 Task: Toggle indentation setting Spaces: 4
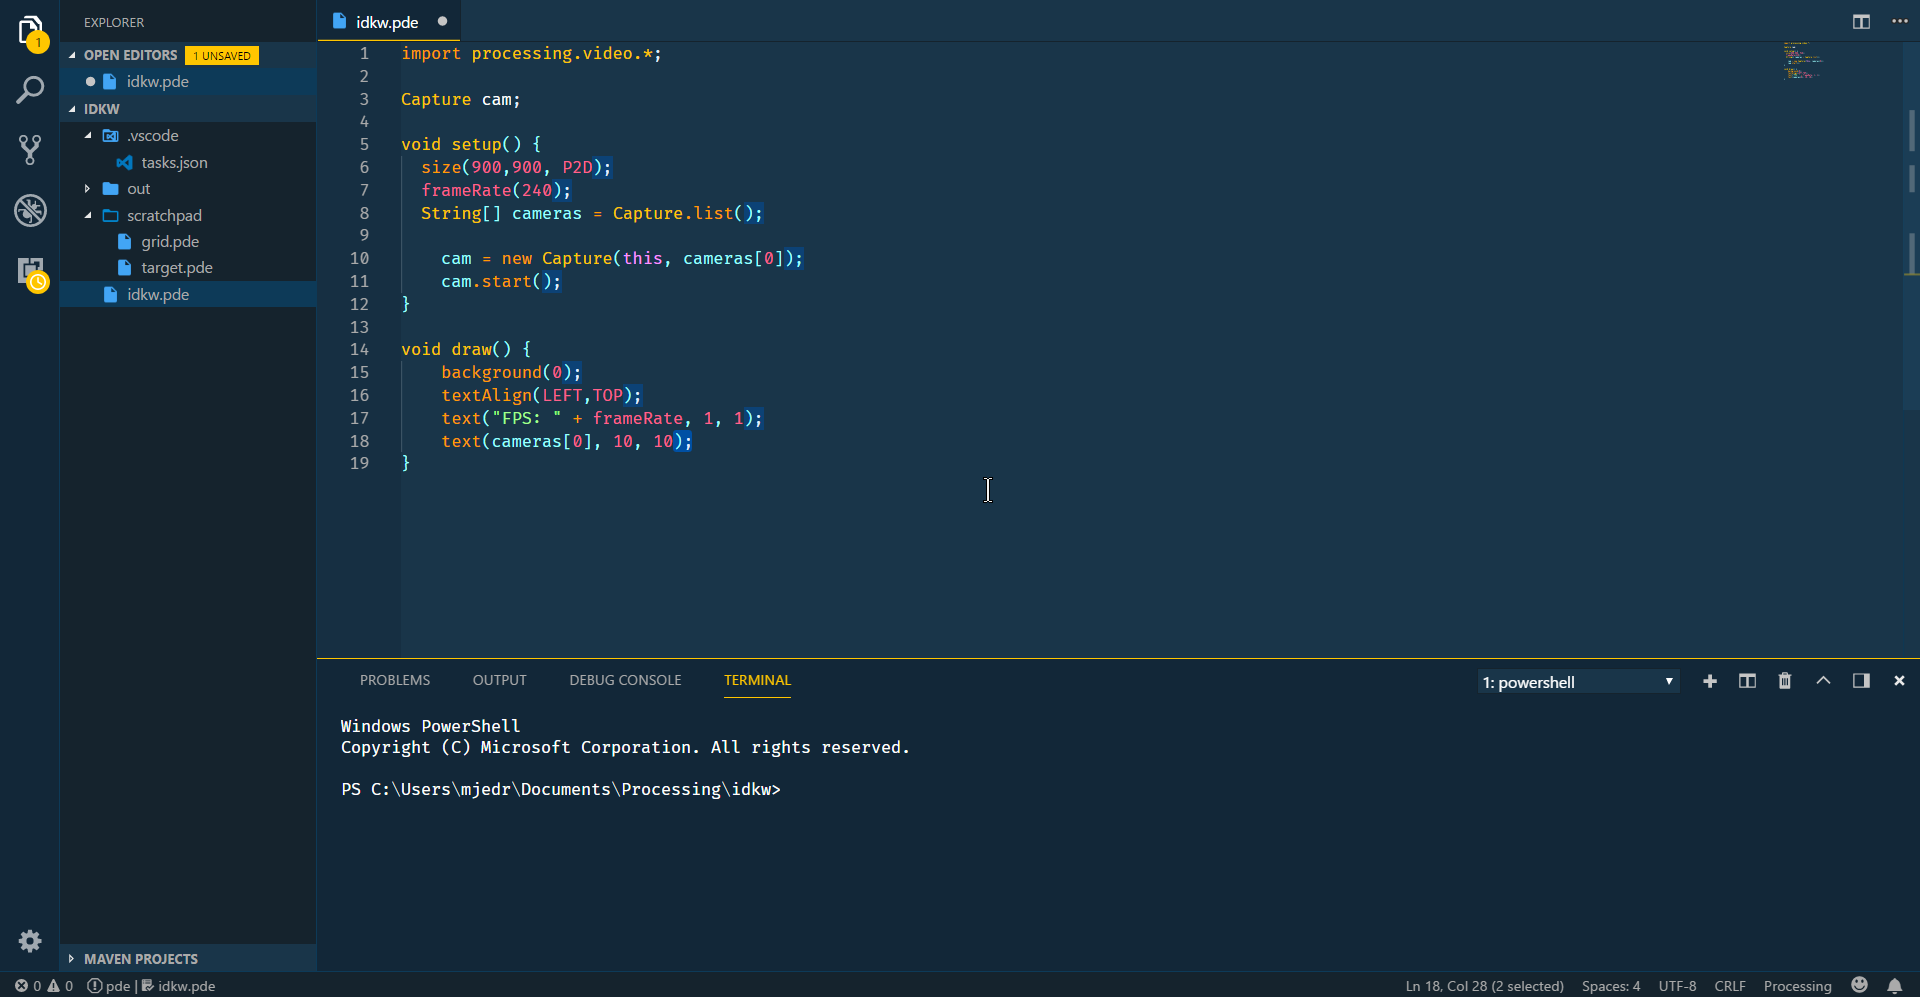coord(1610,986)
